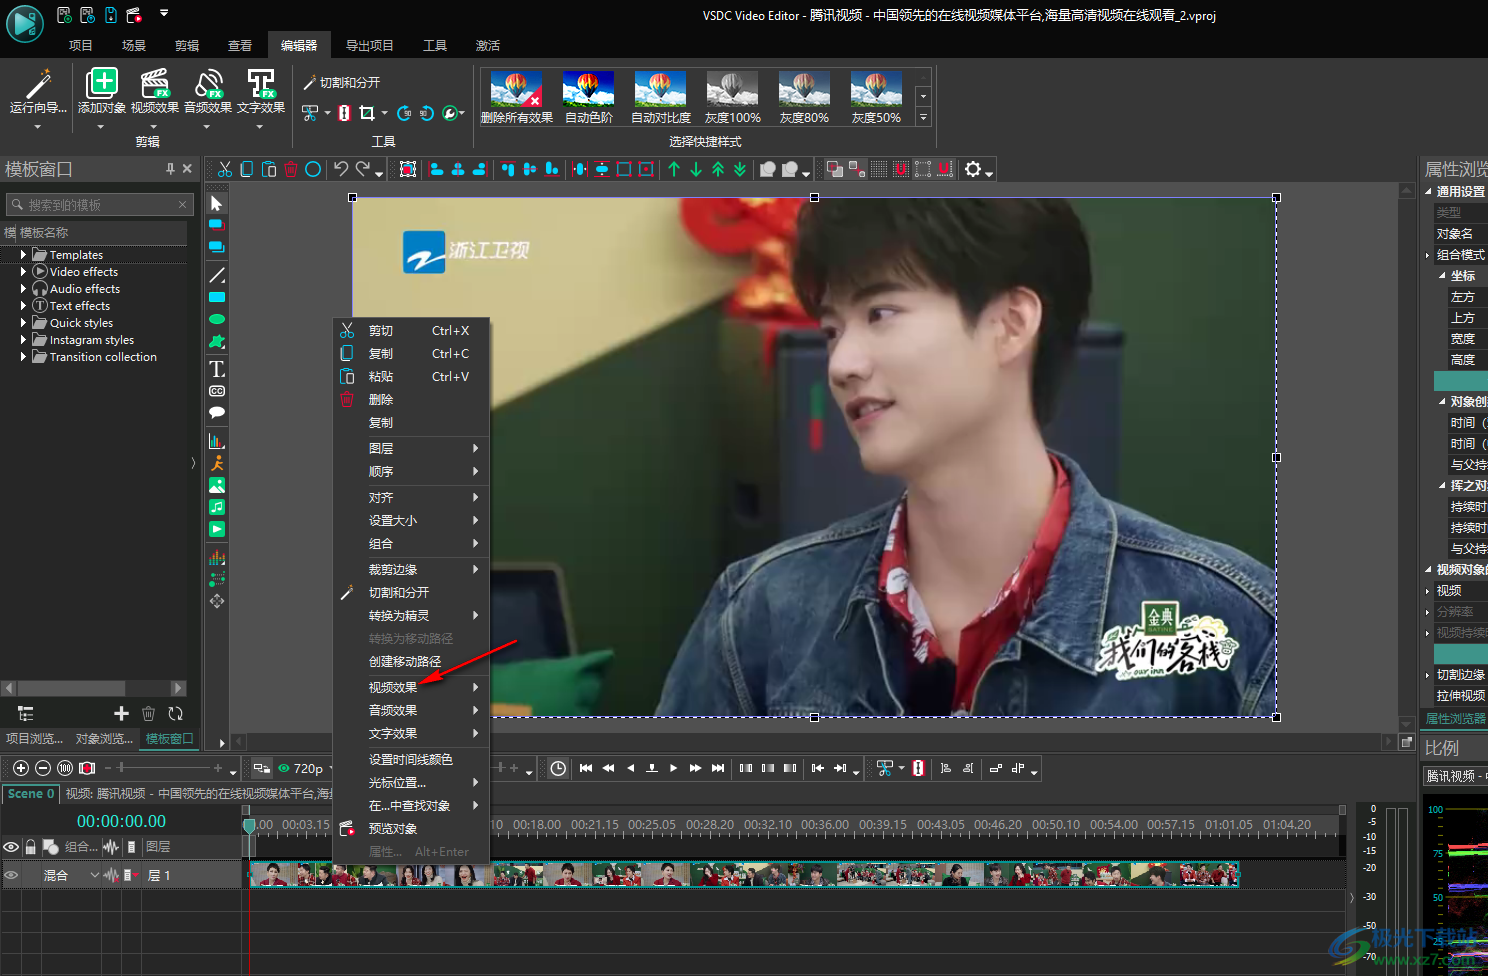Select the chart tool in the vertical toolbar
This screenshot has width=1488, height=976.
pyautogui.click(x=217, y=440)
